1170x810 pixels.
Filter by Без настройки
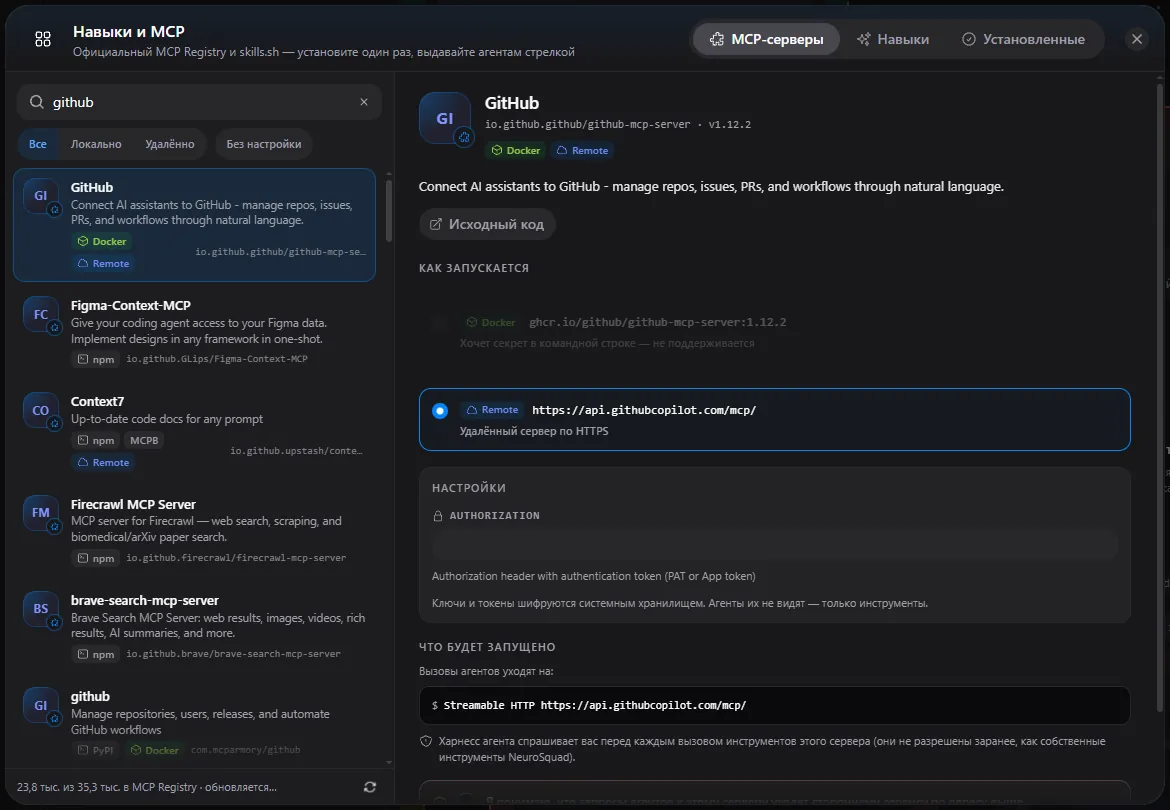pos(264,144)
